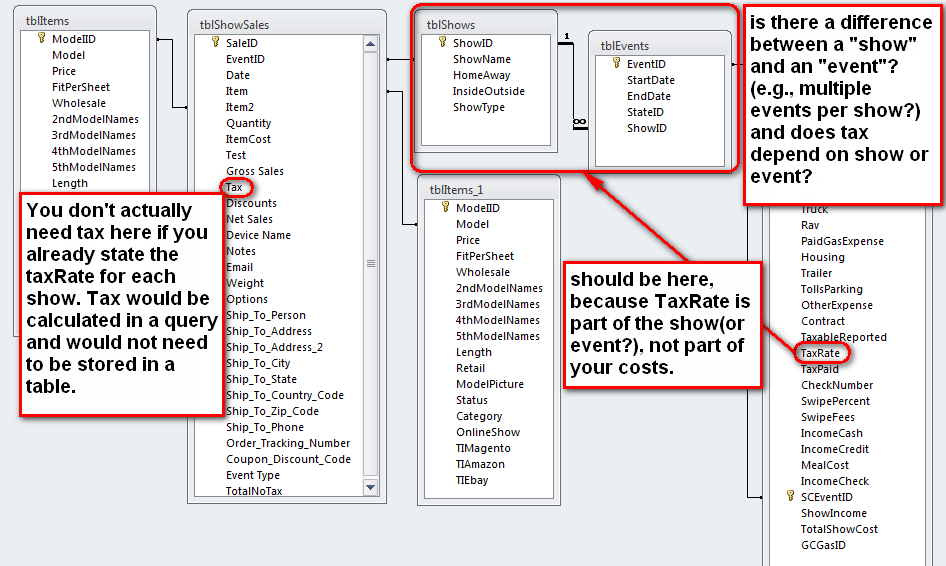Select the ShowName field in tblShows

coord(481,59)
